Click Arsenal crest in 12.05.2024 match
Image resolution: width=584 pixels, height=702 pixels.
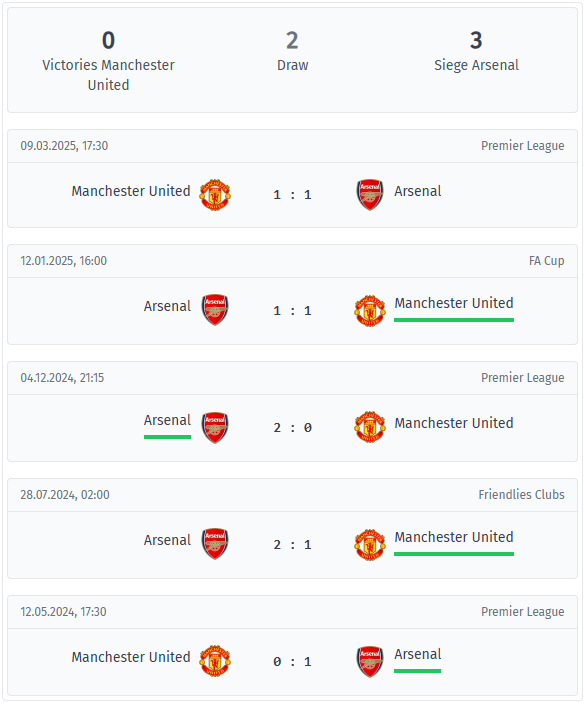[370, 661]
